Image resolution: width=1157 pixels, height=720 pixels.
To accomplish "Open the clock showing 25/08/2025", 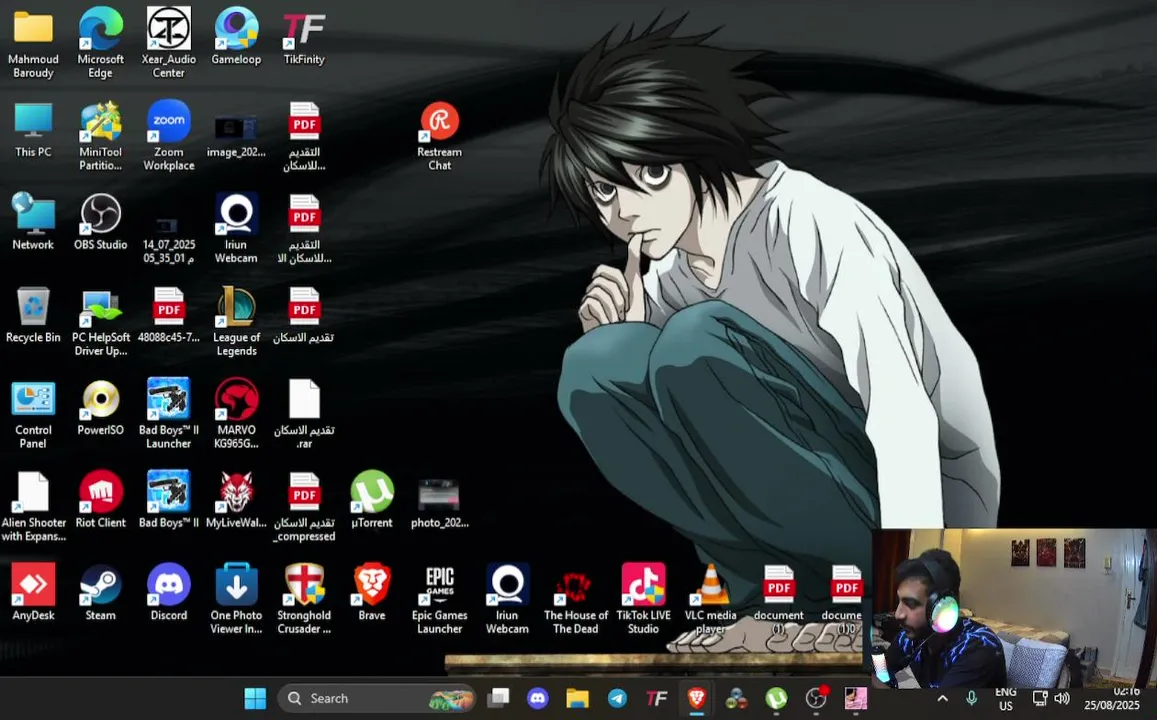I will tap(1112, 699).
